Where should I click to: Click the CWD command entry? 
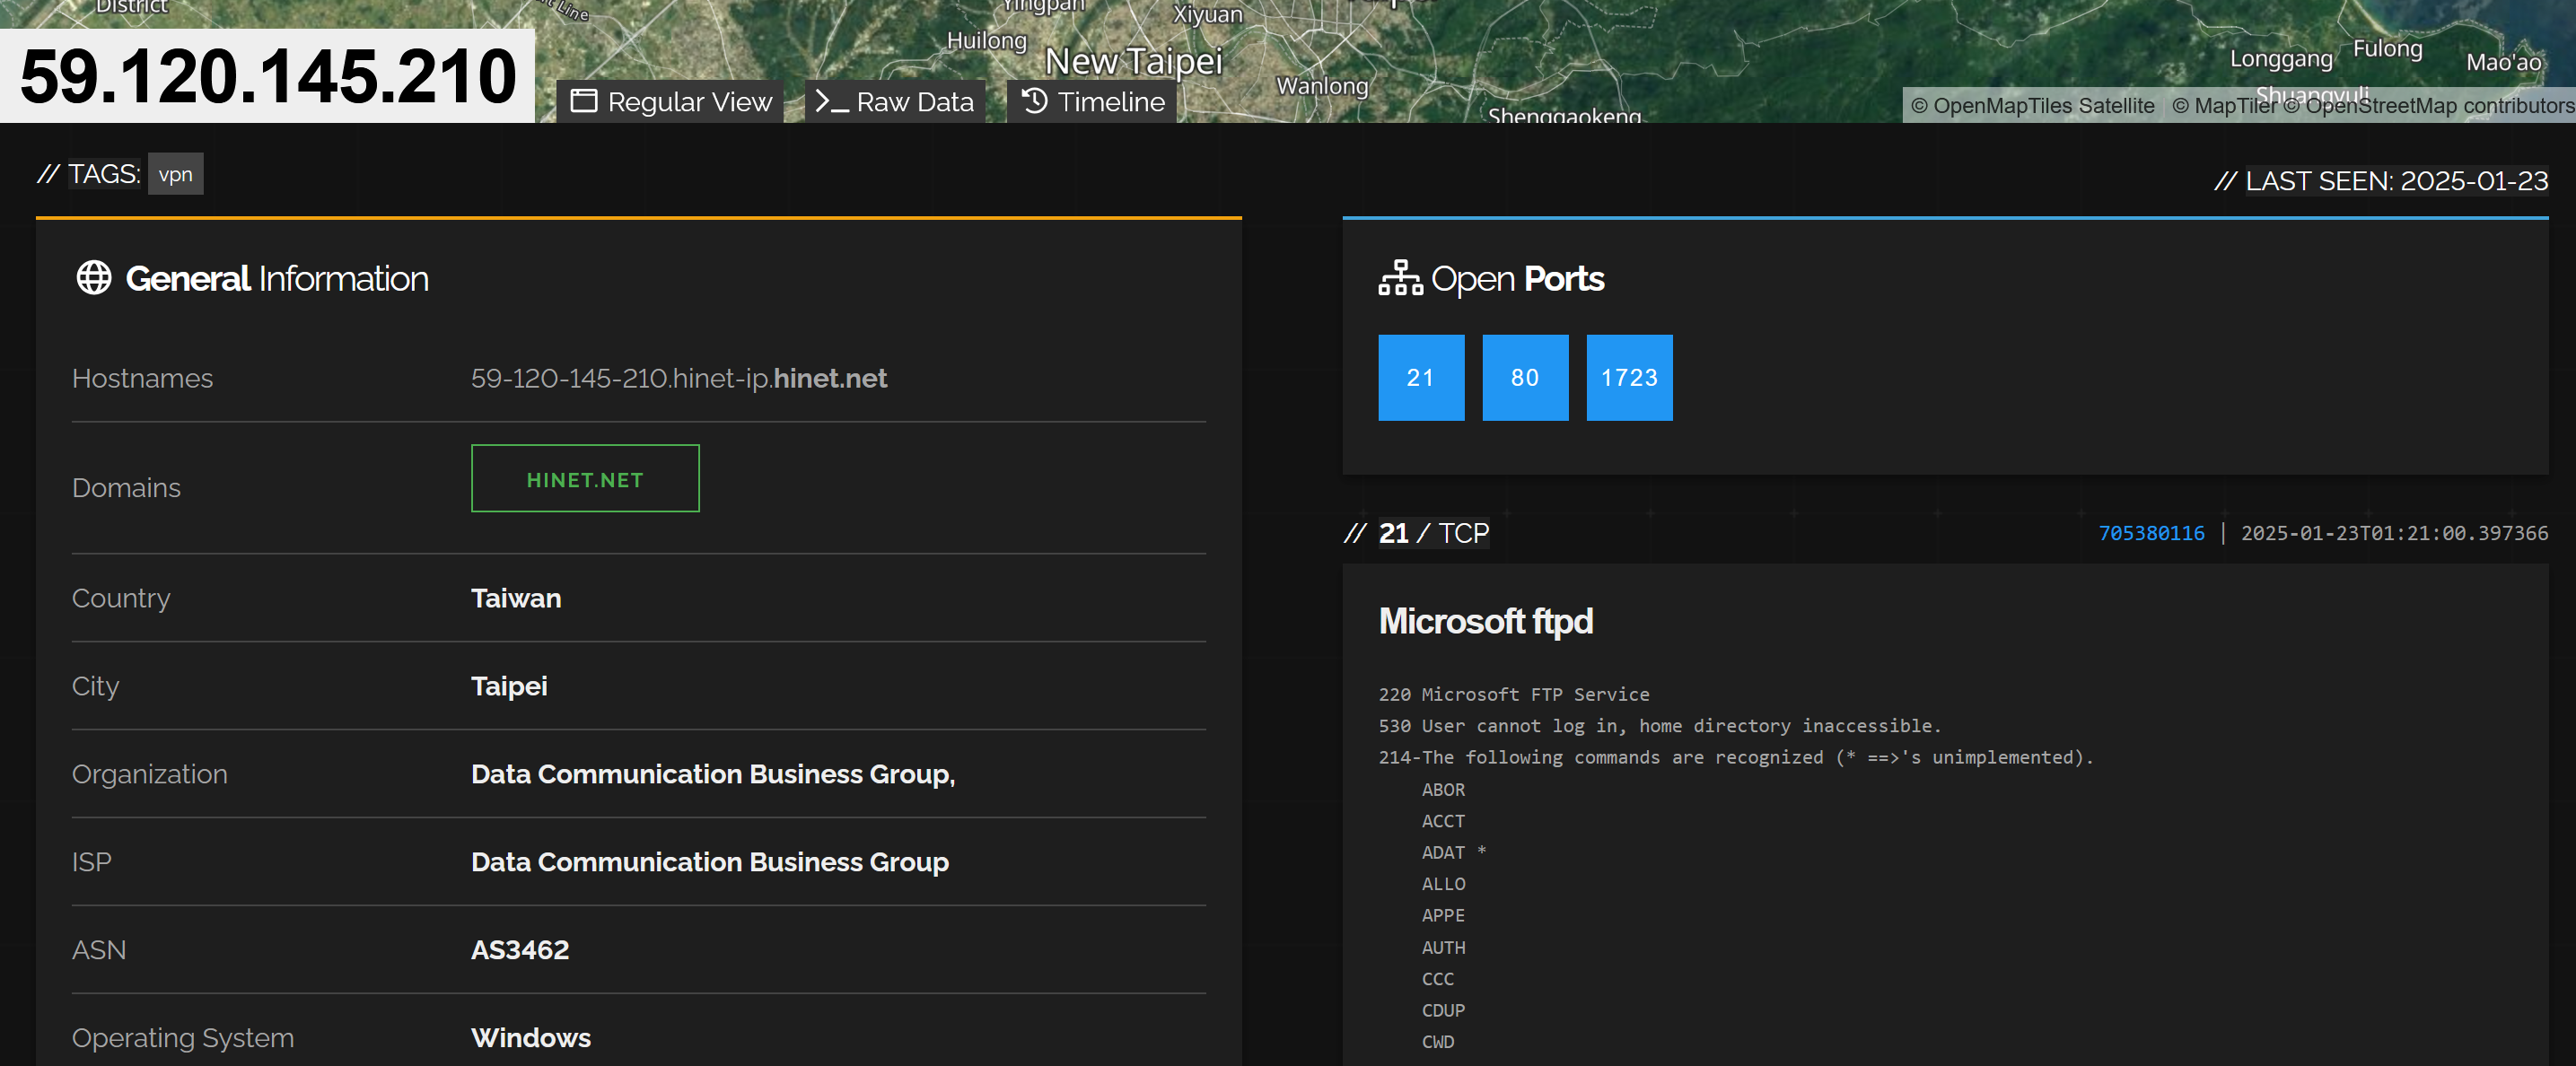pyautogui.click(x=1438, y=1042)
